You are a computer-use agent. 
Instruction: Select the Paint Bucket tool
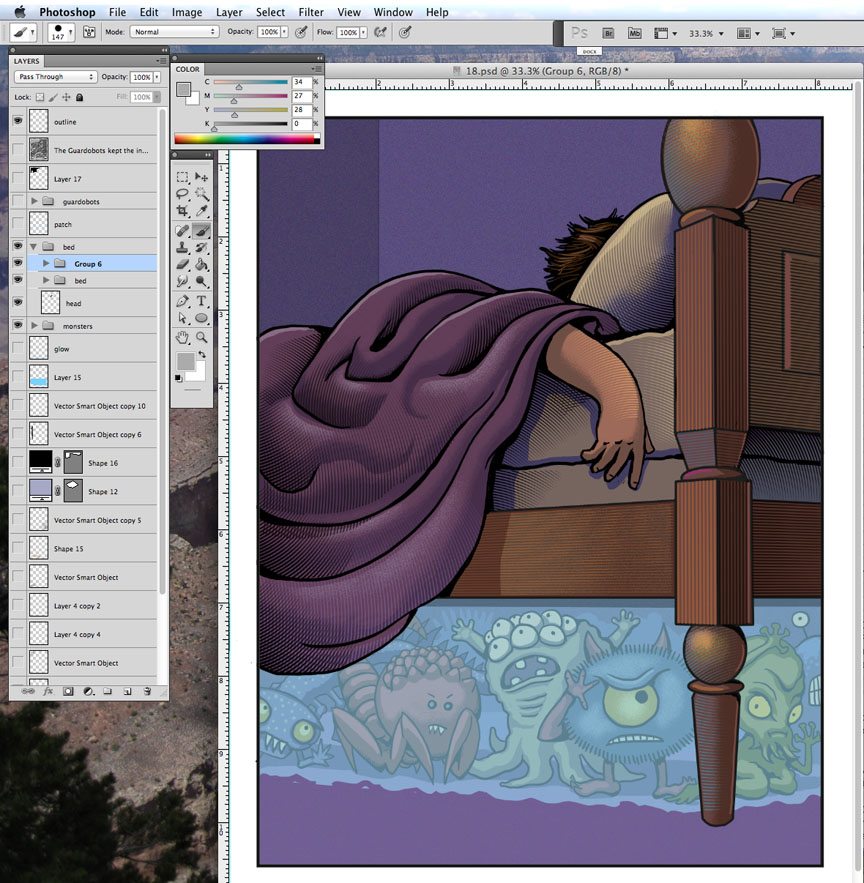tap(201, 264)
